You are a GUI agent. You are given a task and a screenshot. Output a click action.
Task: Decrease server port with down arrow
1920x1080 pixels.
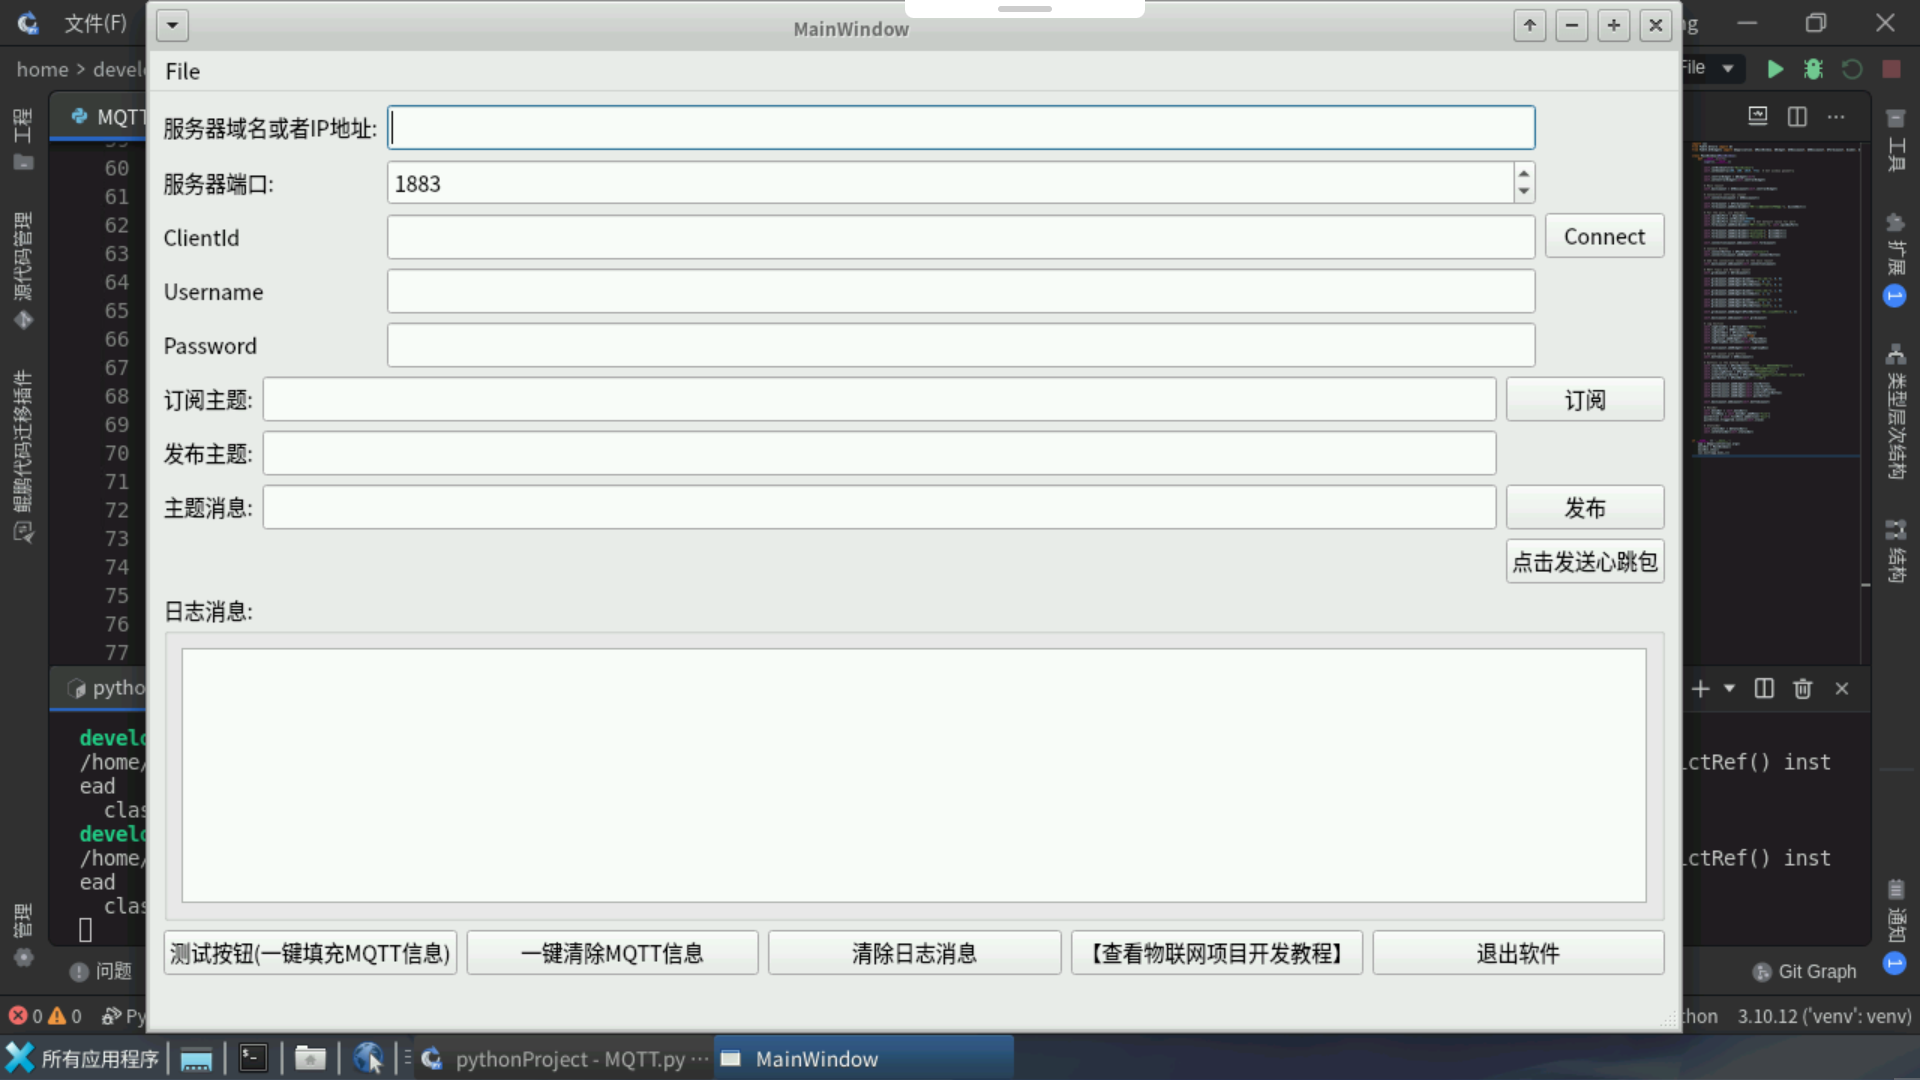[x=1523, y=191]
